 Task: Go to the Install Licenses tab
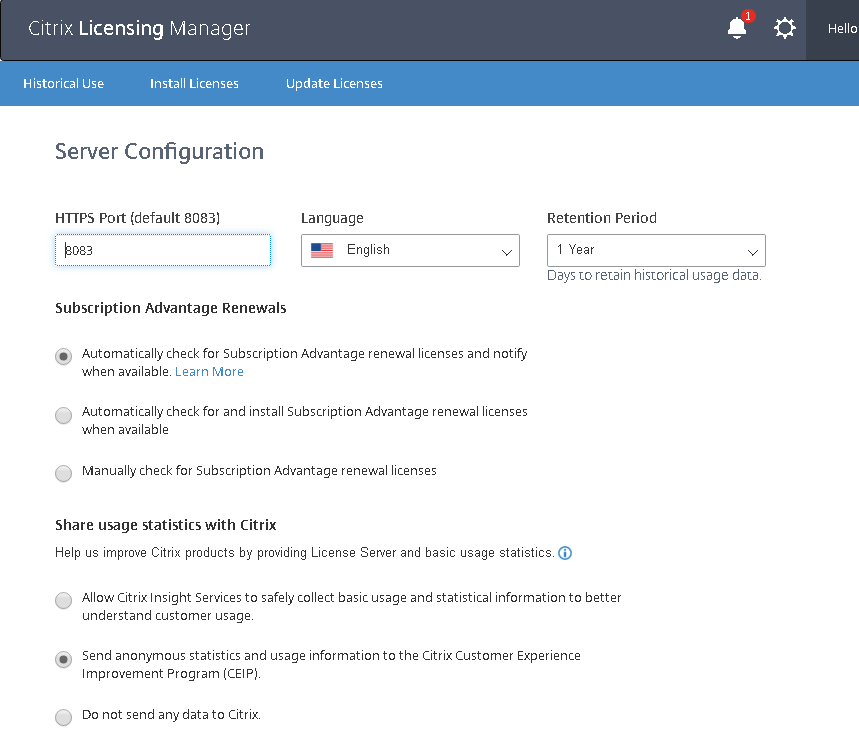pyautogui.click(x=194, y=84)
